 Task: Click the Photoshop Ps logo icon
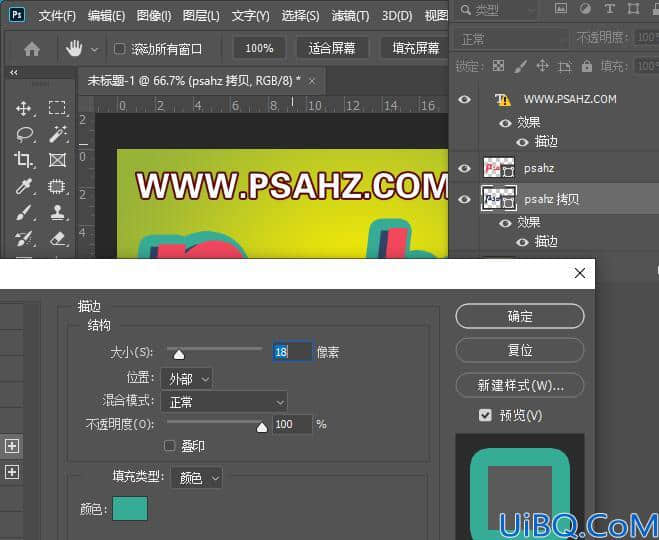[18, 15]
